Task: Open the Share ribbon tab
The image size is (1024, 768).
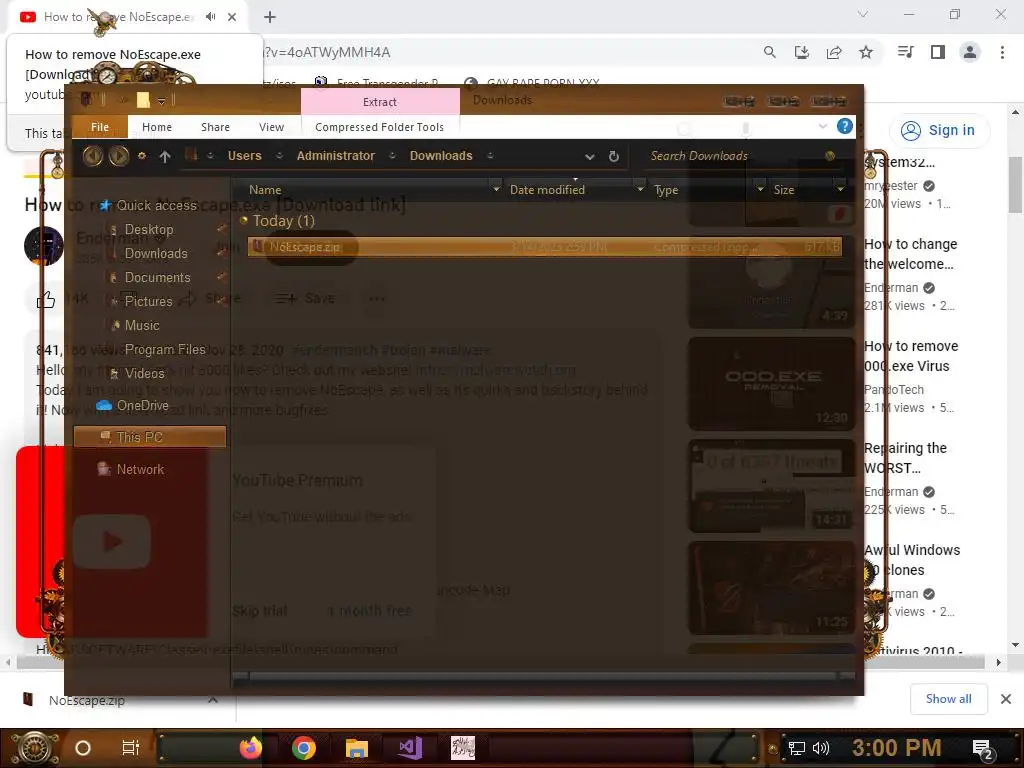Action: point(215,127)
